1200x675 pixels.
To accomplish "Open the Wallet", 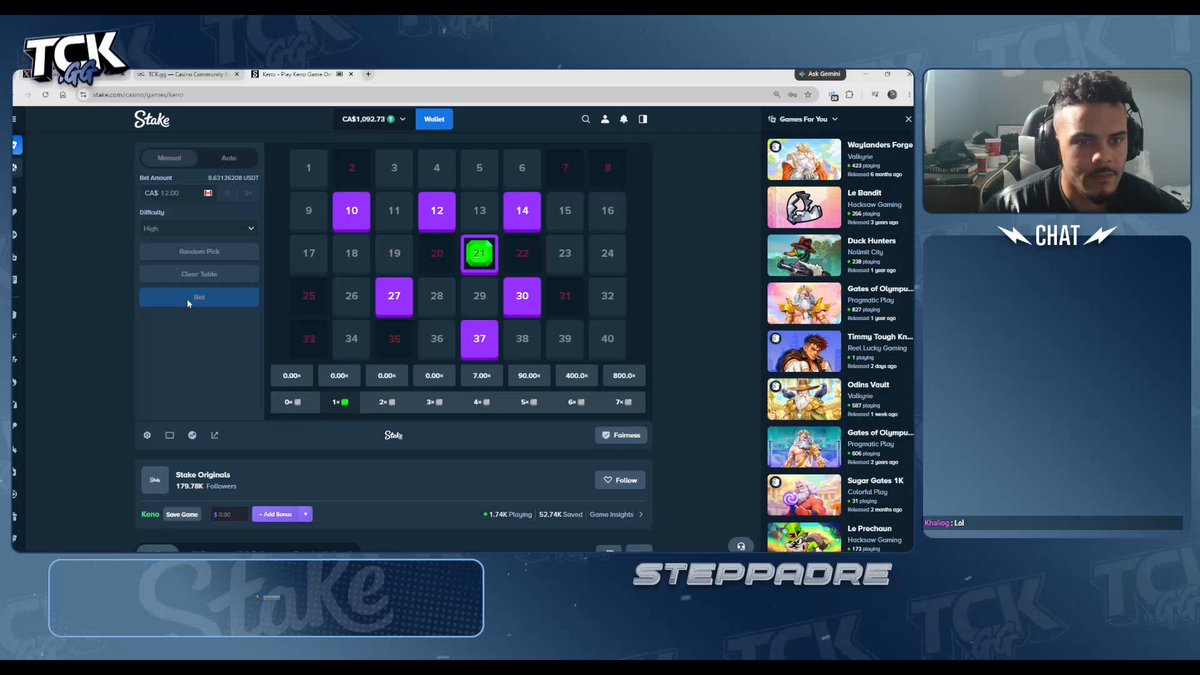I will tap(434, 119).
